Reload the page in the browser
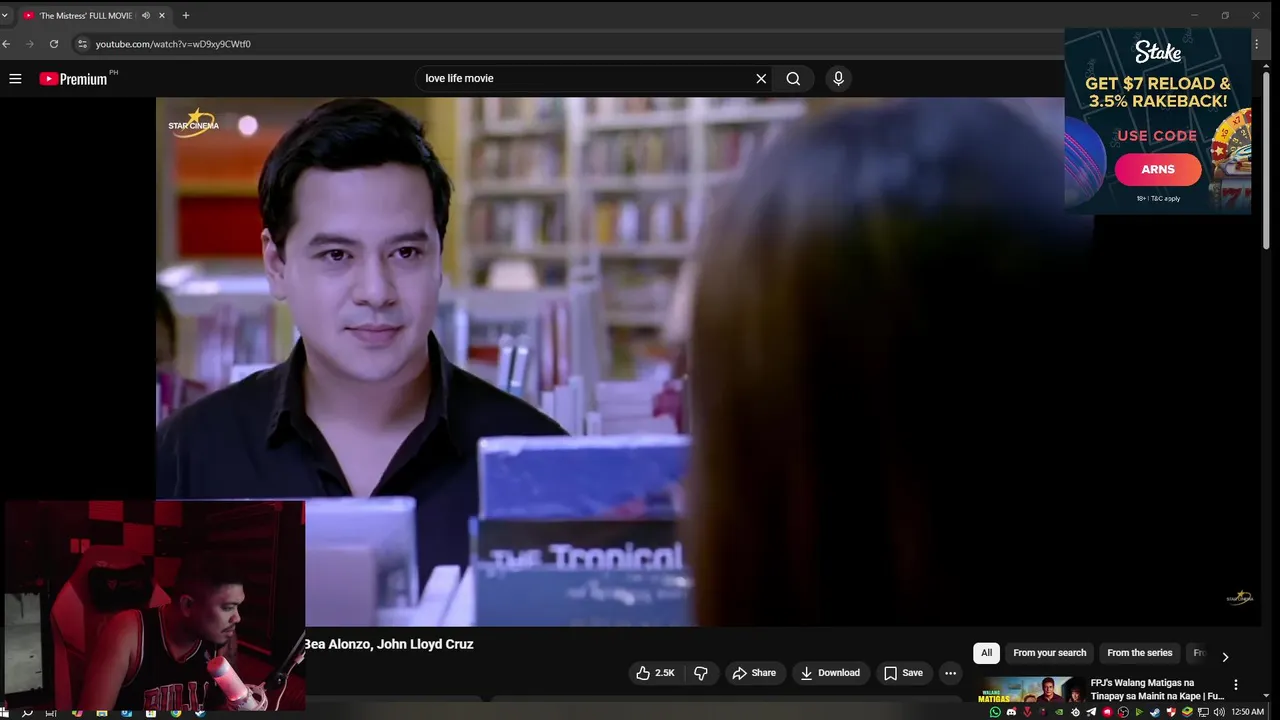1280x720 pixels. (54, 44)
